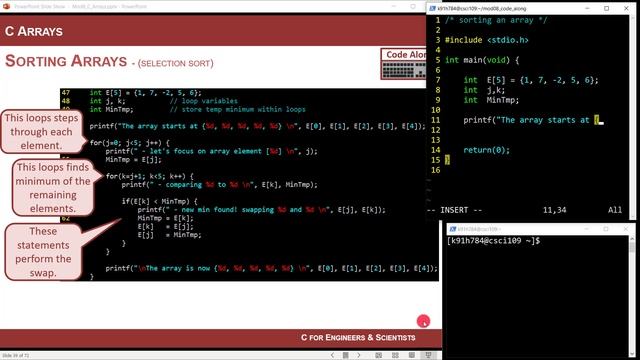Image resolution: width=640 pixels, height=360 pixels.
Task: Click 'for(j=0; j<5; j++) {' in slide code
Action: coord(129,143)
